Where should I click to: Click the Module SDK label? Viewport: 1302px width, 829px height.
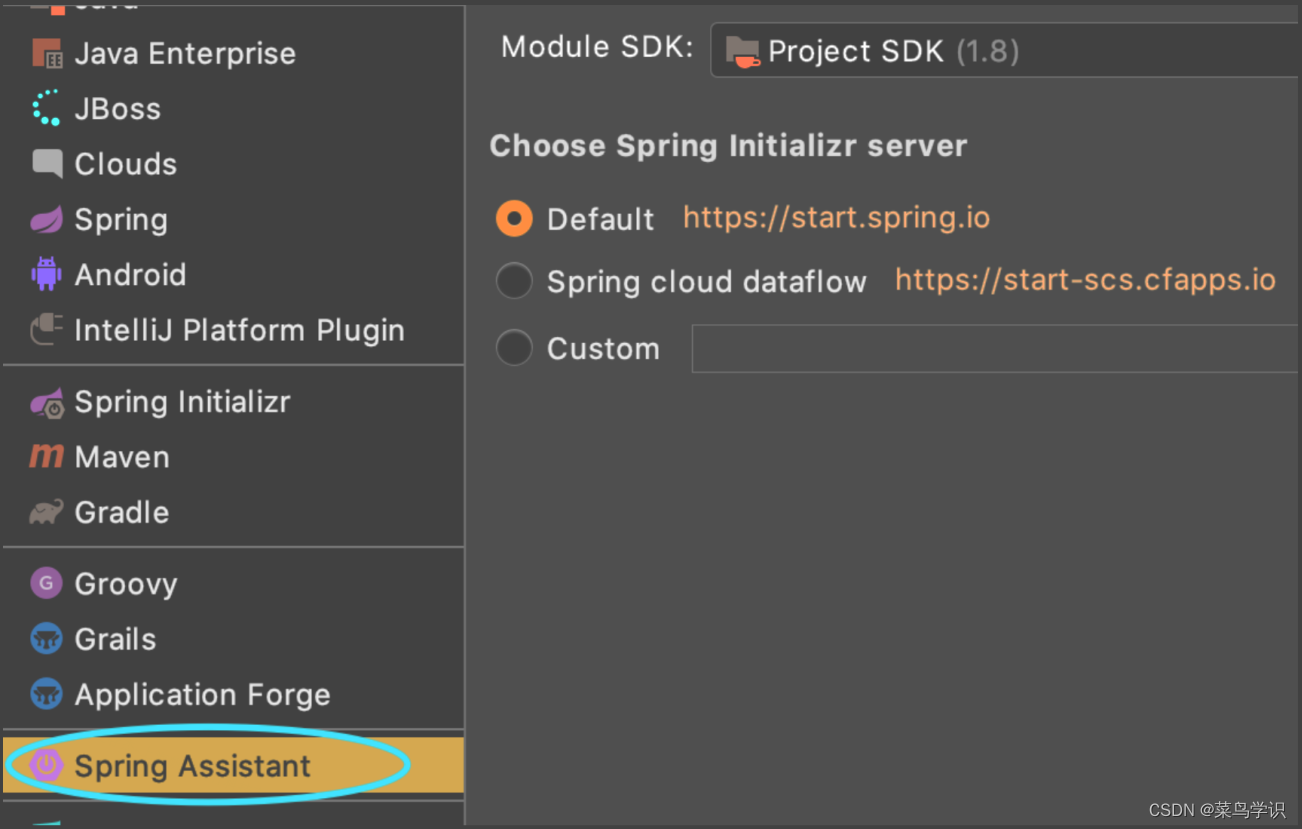[597, 47]
